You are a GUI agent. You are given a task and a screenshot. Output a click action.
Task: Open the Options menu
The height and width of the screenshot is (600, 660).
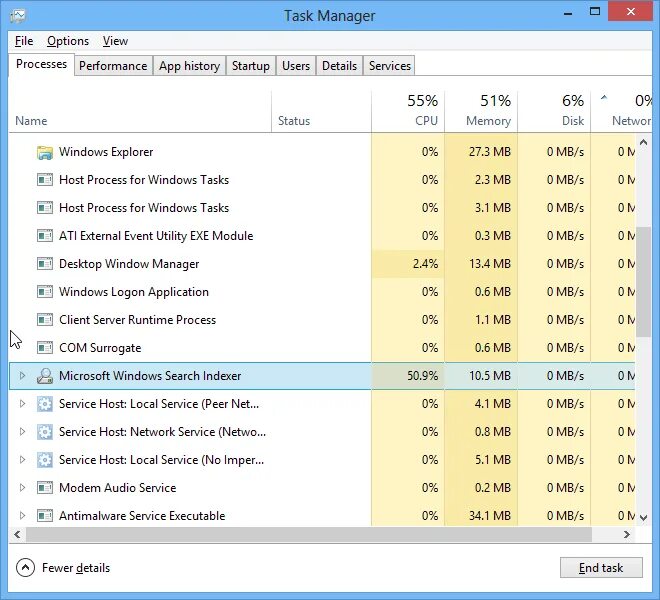coord(68,41)
